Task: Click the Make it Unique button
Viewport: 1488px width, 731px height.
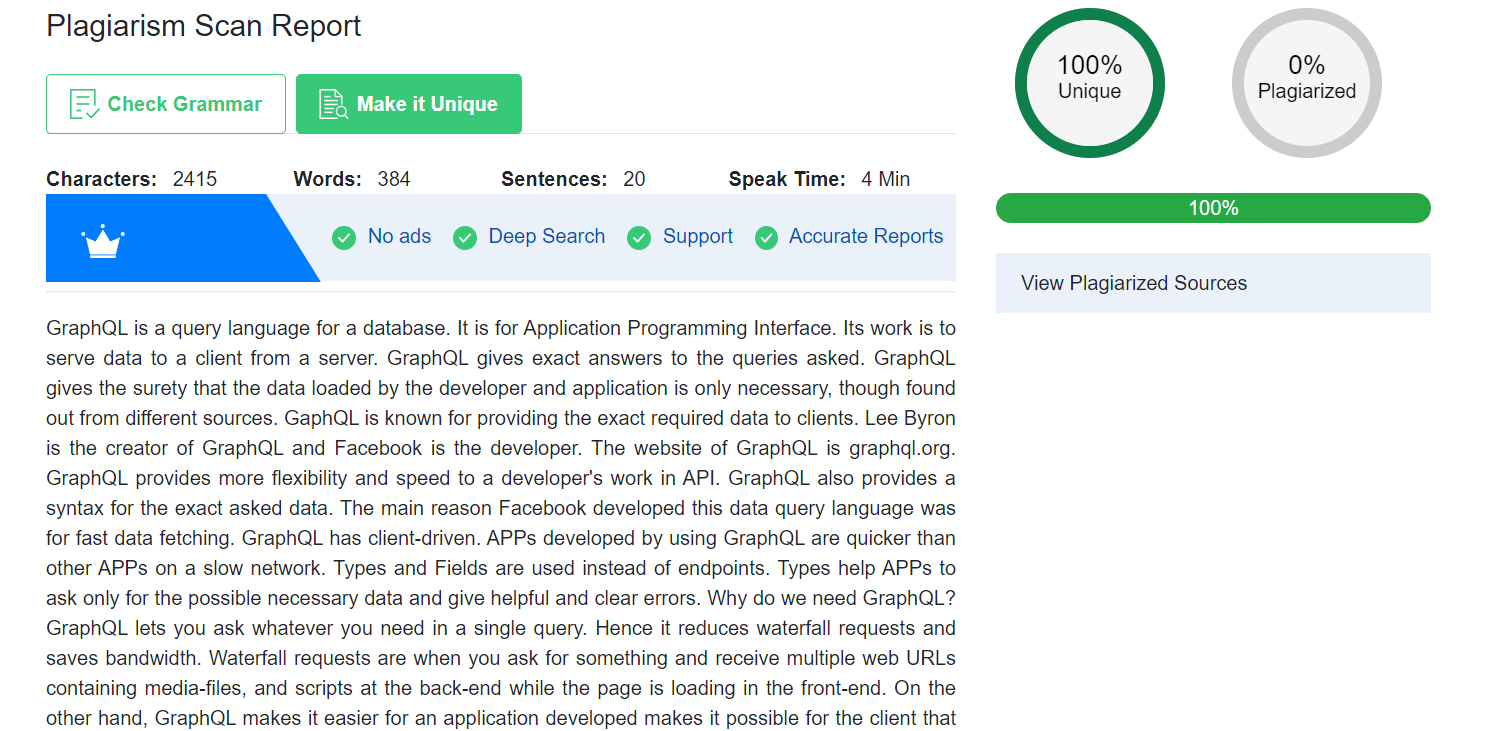Action: point(409,104)
